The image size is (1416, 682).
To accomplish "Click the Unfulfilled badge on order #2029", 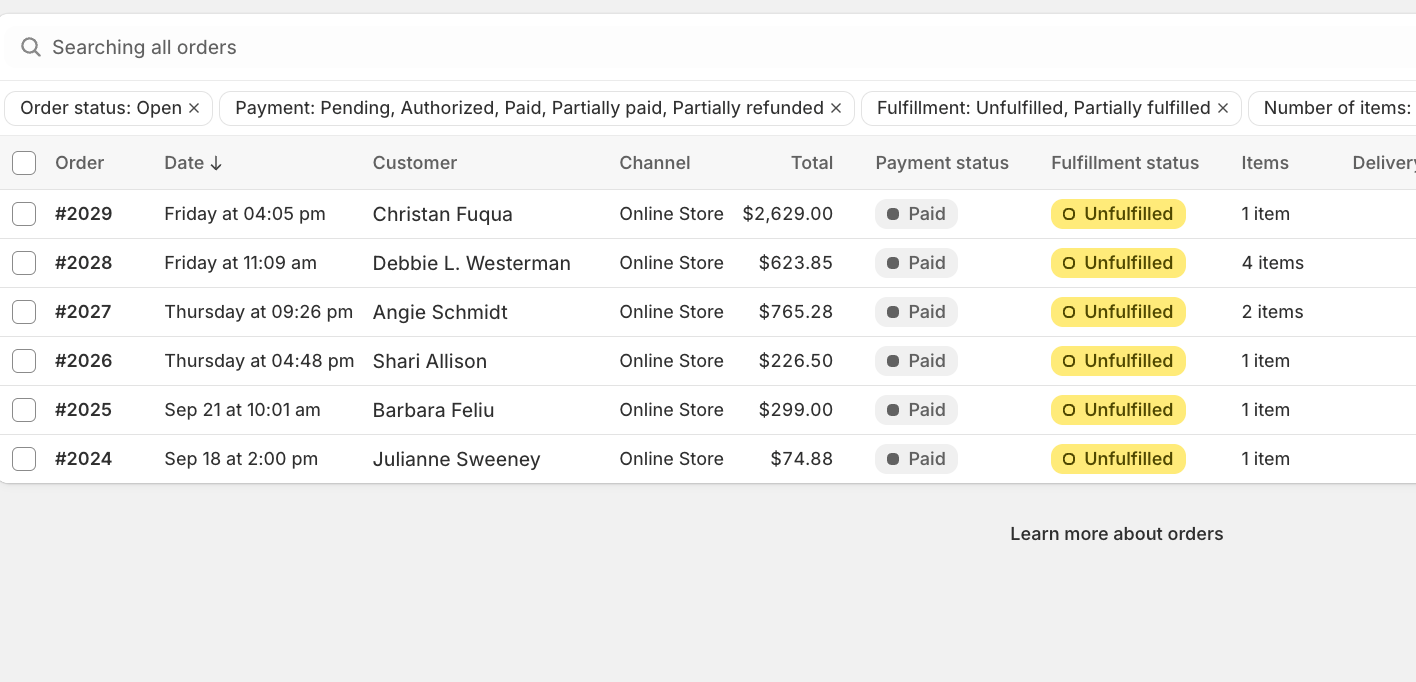I will coord(1118,213).
